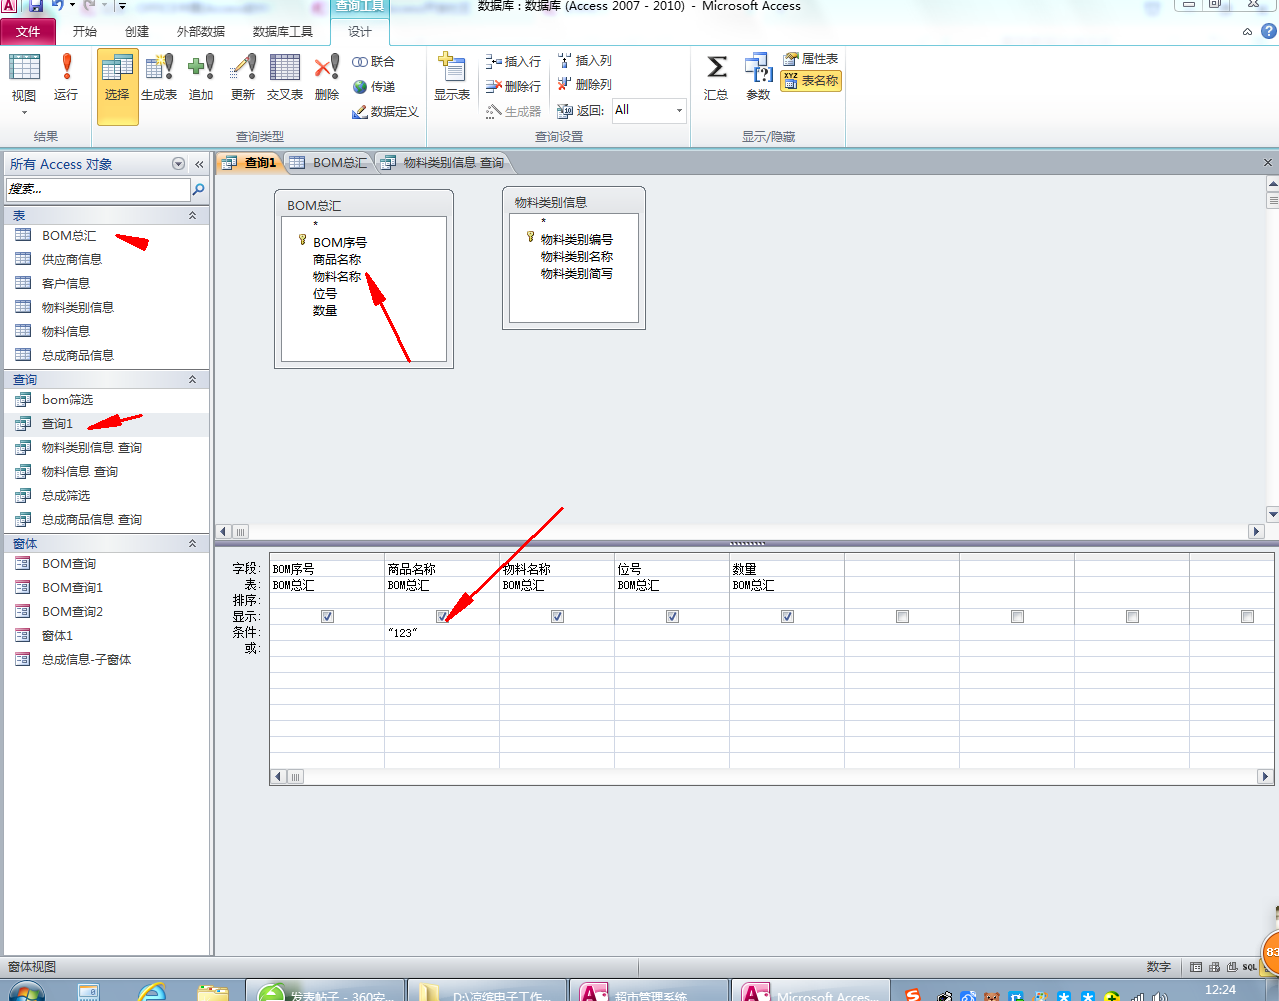Screen dimensions: 1279x1001
Task: Switch to datasheet view from status bar
Action: point(1197,967)
